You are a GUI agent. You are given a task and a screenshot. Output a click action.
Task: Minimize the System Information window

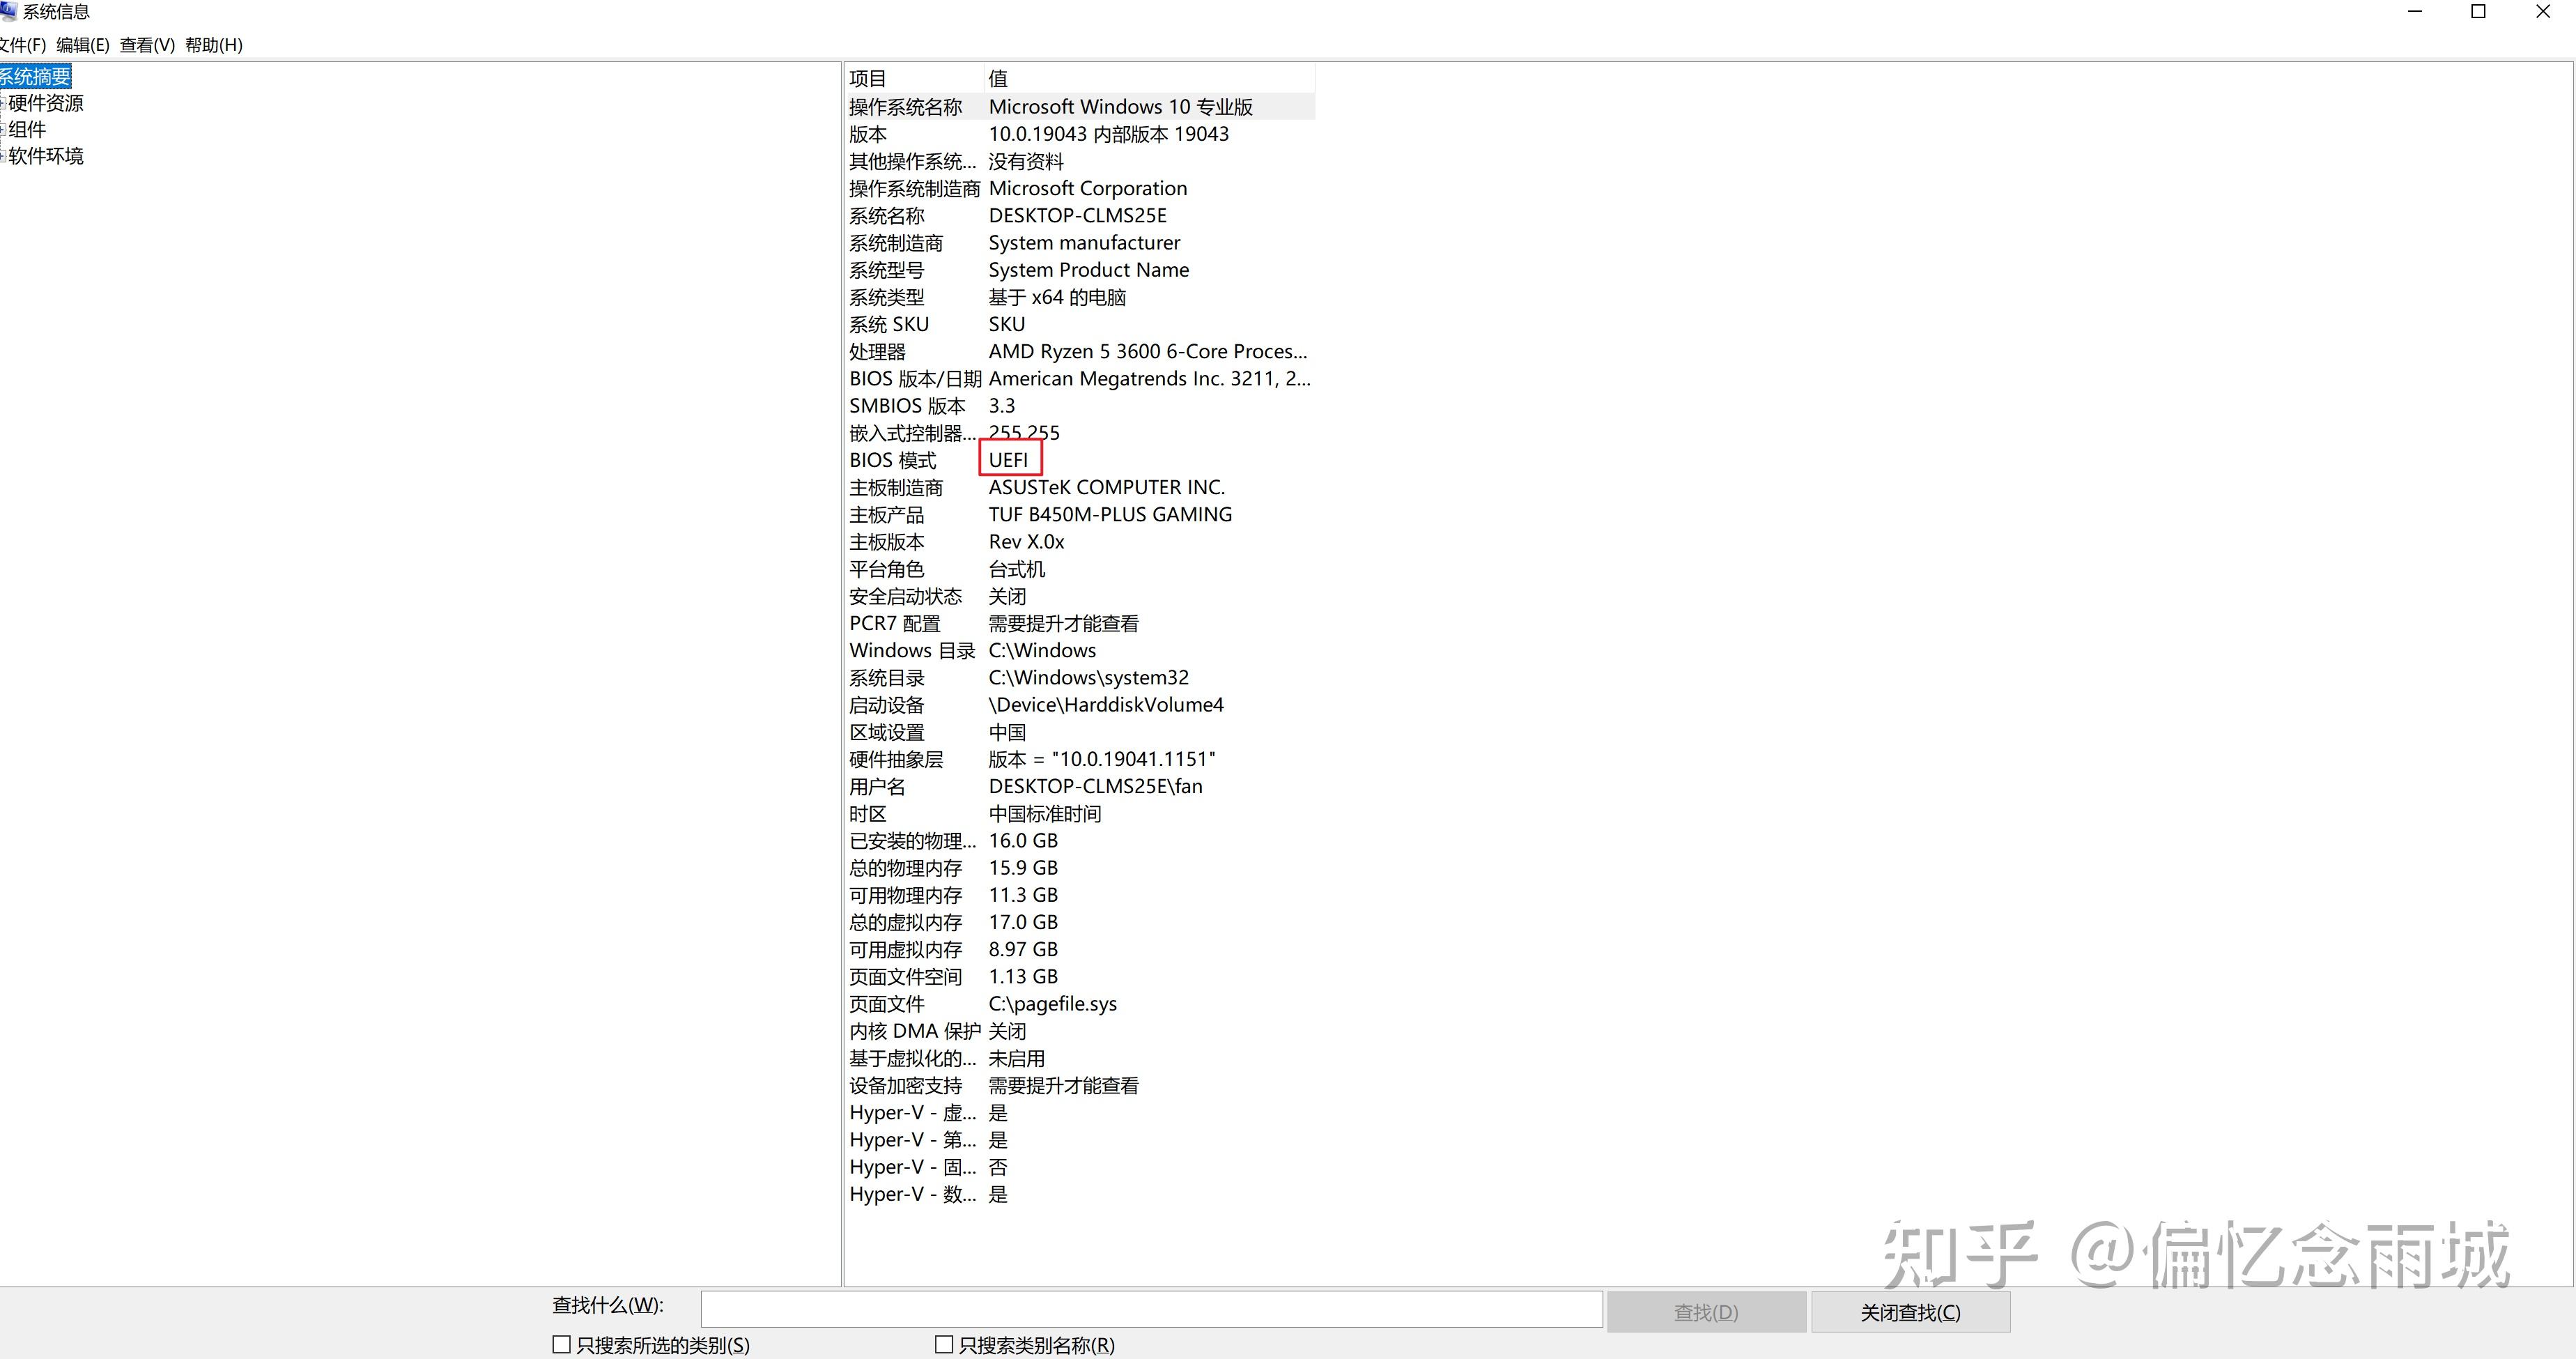(2415, 12)
